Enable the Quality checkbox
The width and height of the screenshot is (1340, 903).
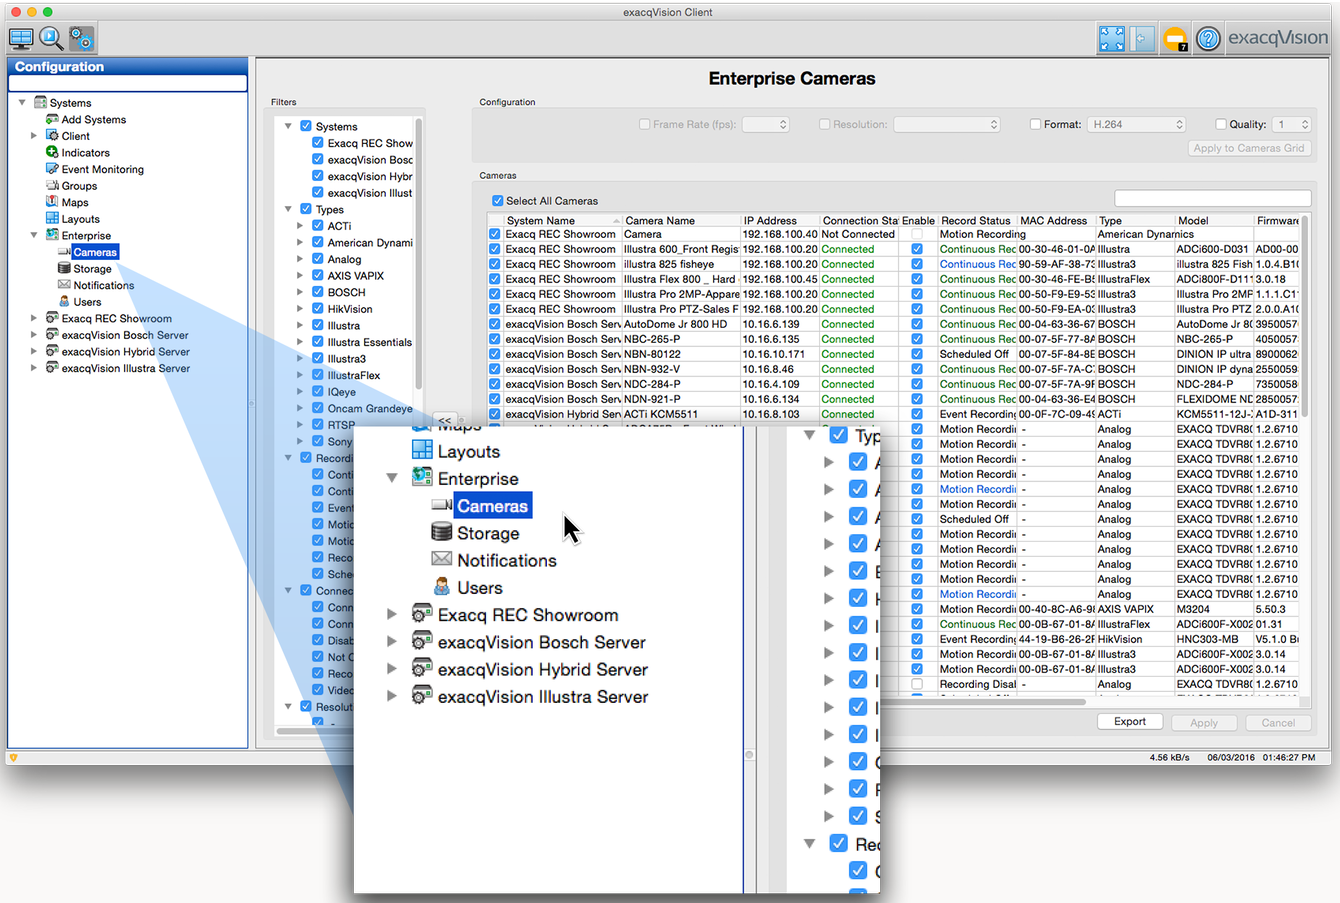pos(1221,124)
